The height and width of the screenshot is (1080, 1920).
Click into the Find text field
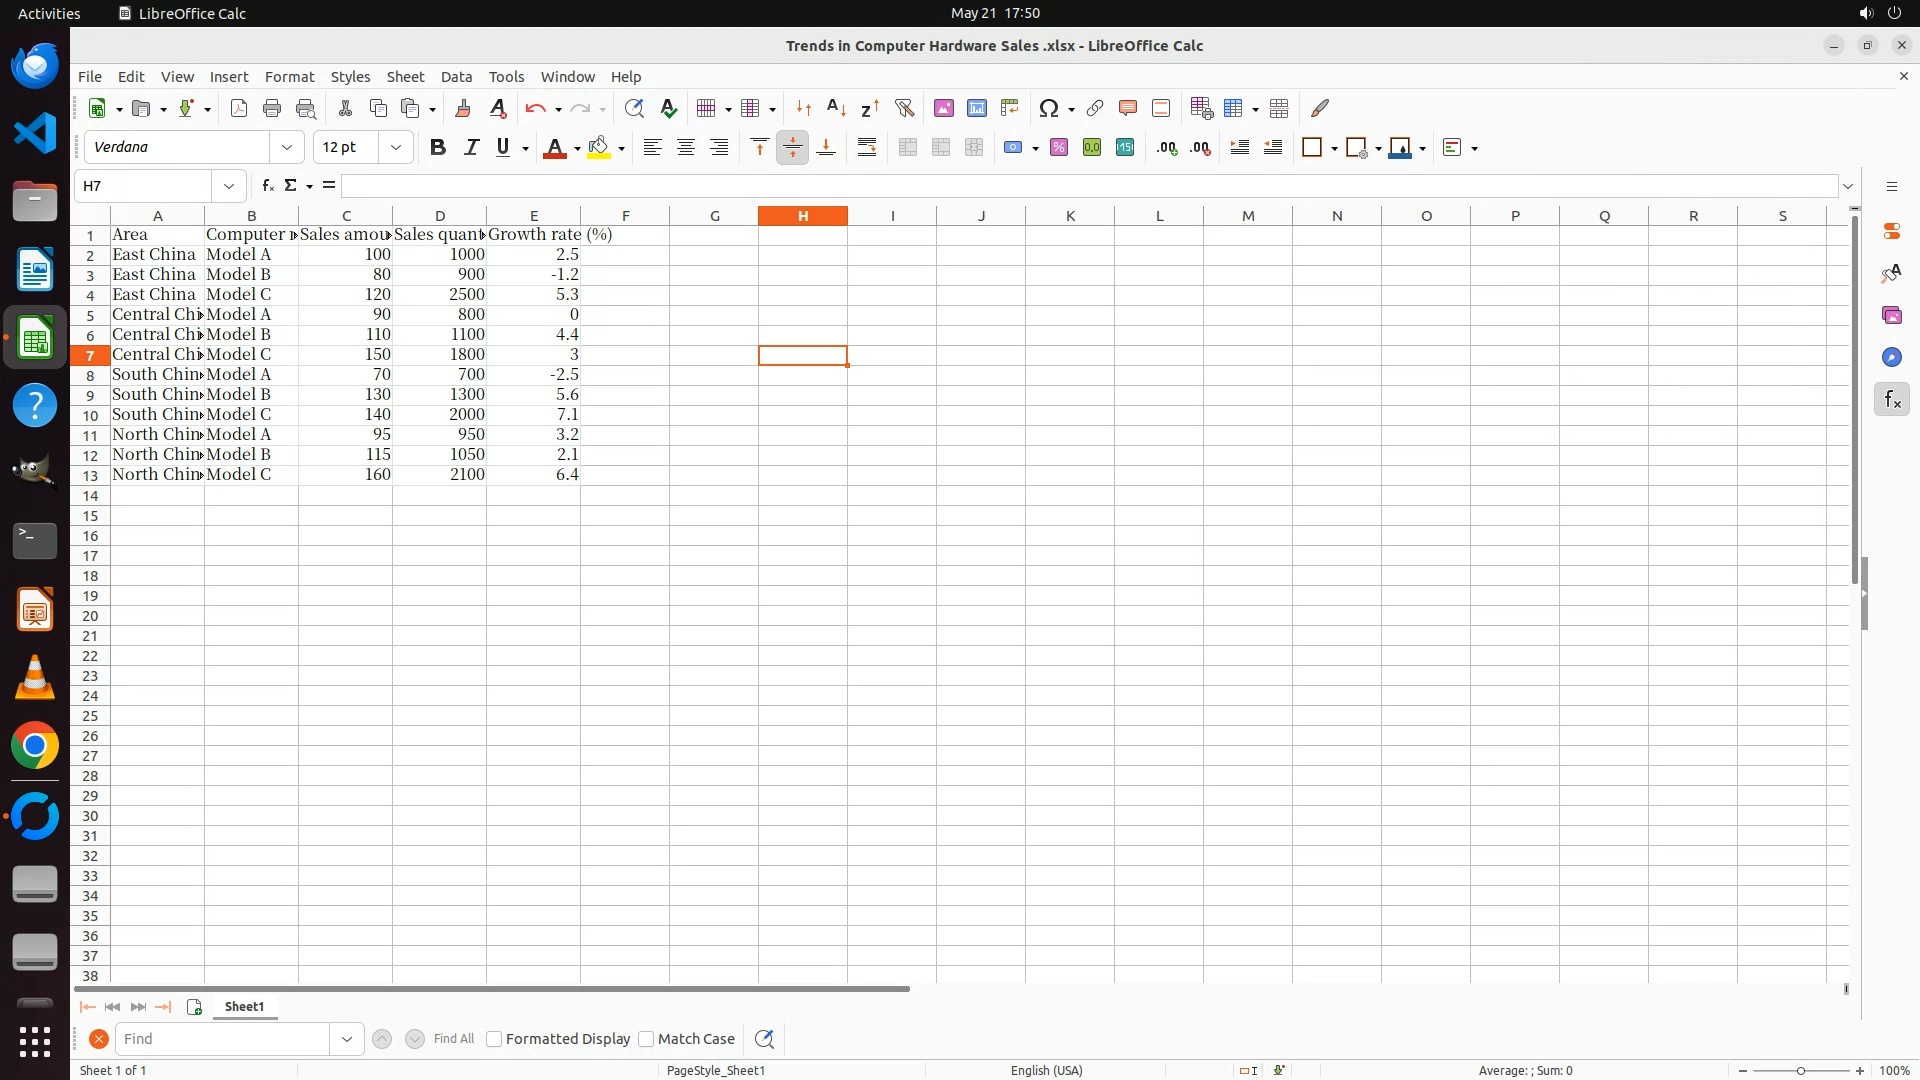[222, 1039]
